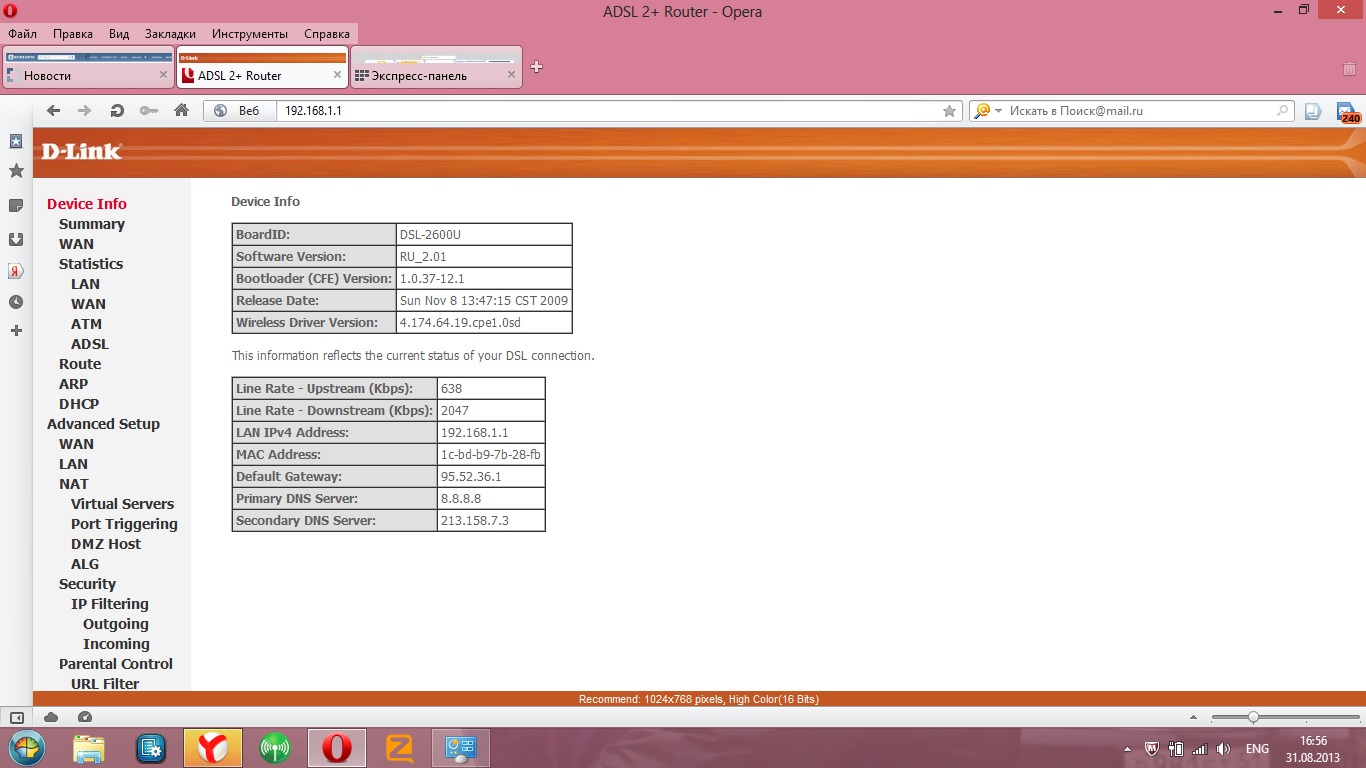Go to the Opera home page
This screenshot has height=768, width=1366.
(181, 111)
